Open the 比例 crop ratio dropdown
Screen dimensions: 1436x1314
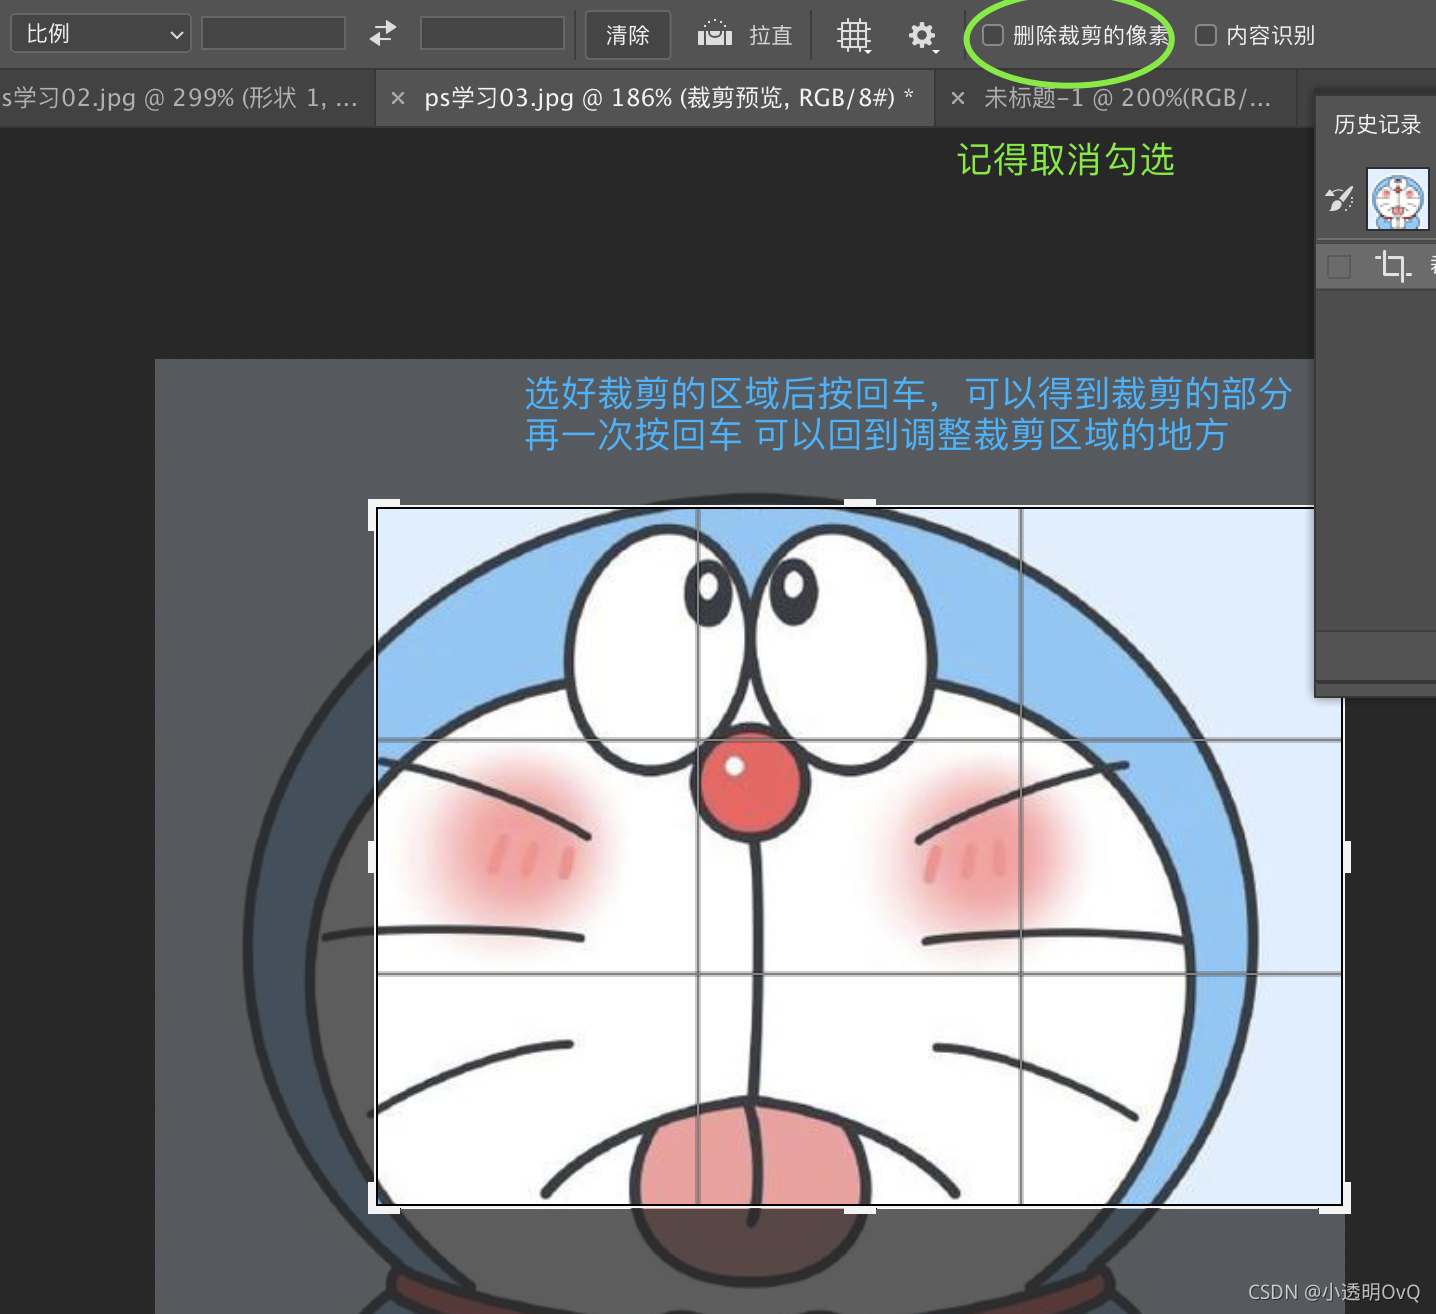pos(100,34)
